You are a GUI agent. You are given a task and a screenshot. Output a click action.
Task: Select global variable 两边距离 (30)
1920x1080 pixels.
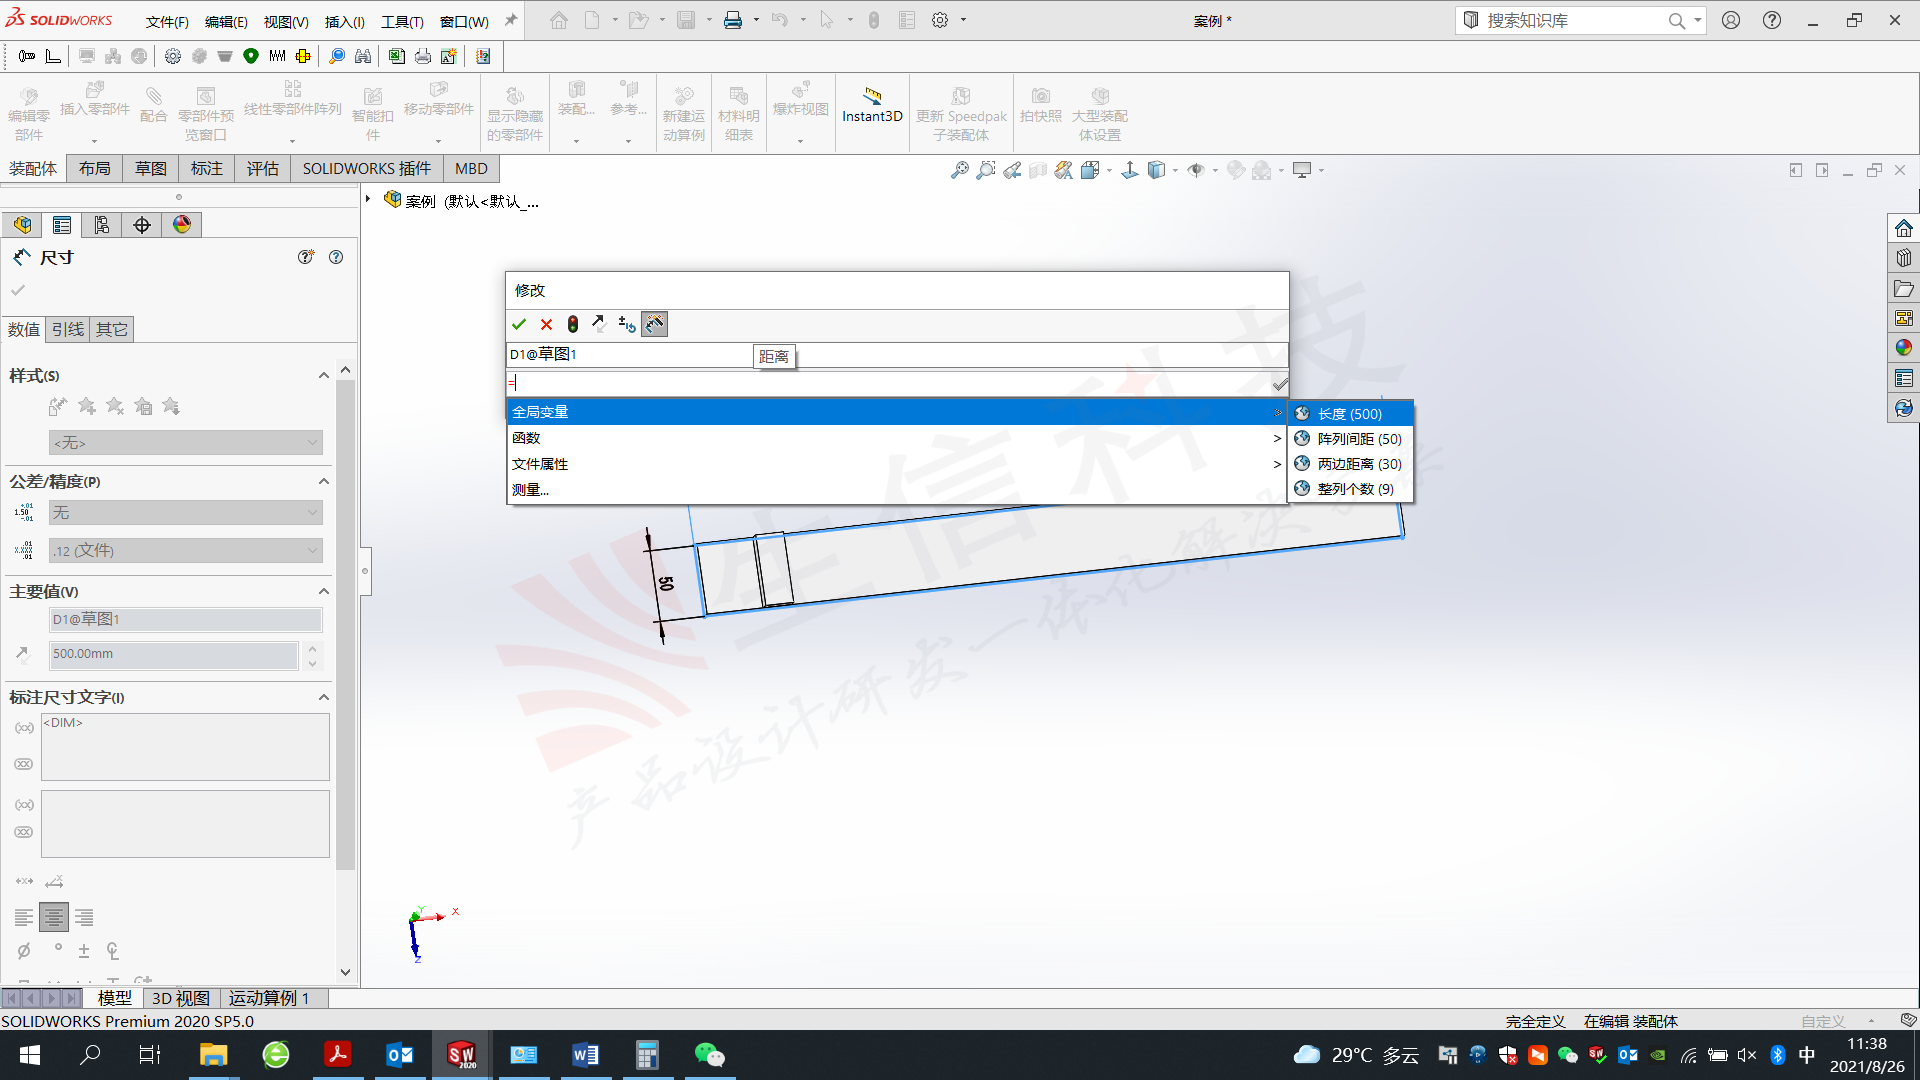pyautogui.click(x=1350, y=463)
